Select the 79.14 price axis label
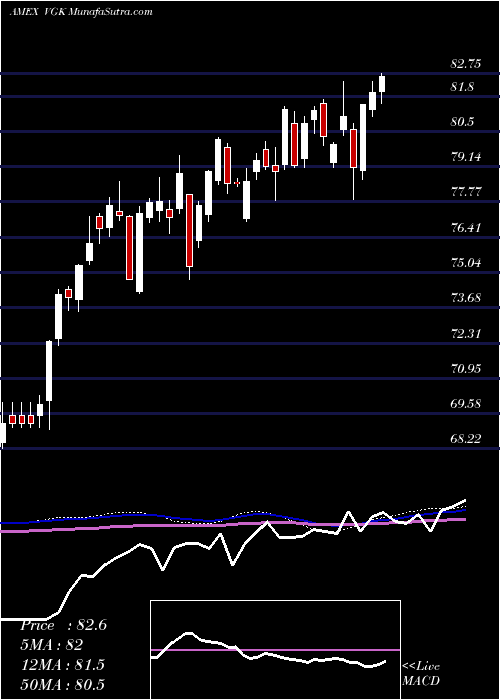Screen dimensions: 500x700 click(466, 157)
